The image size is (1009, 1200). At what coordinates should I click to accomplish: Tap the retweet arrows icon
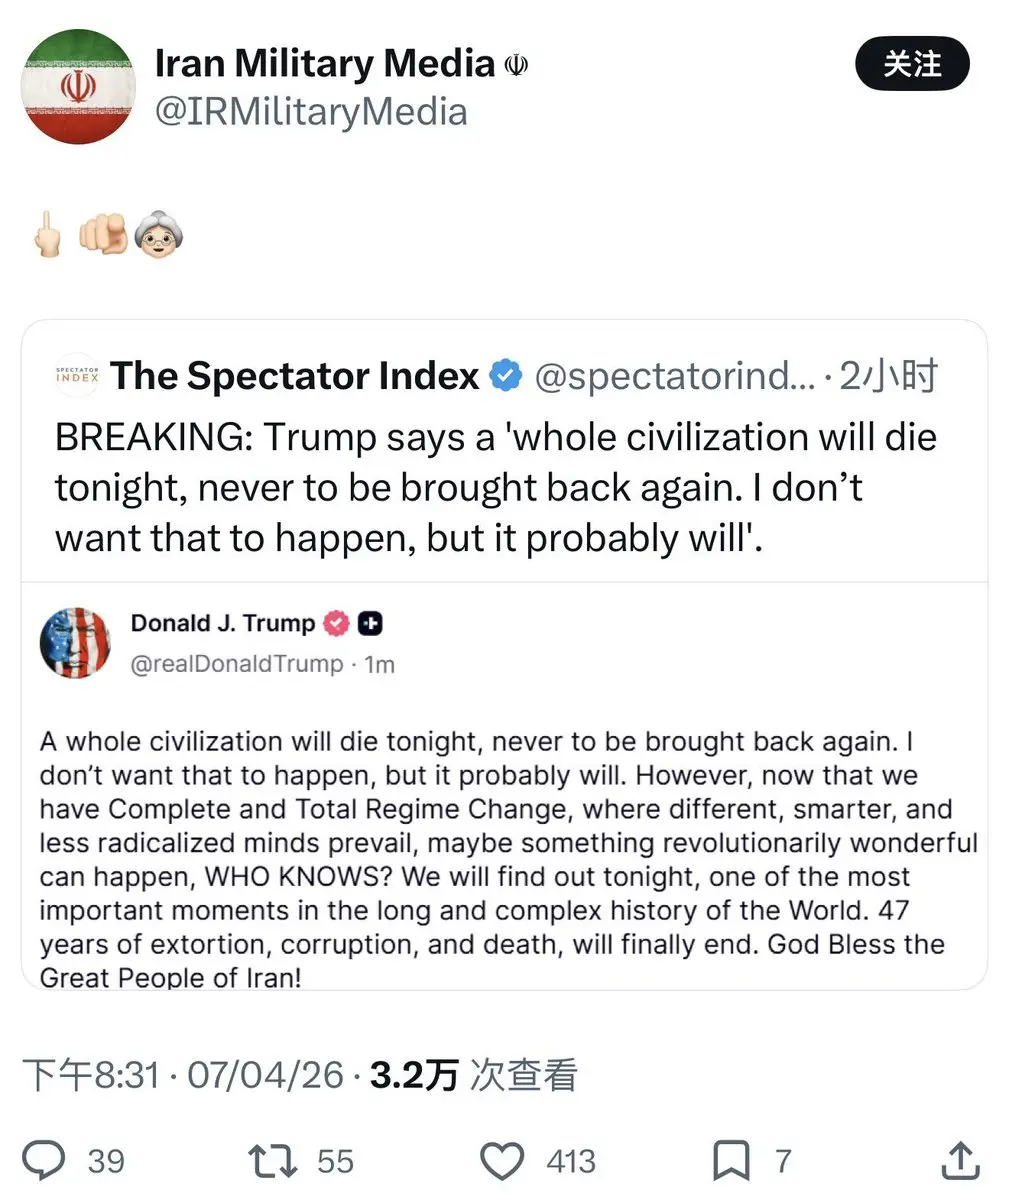[x=273, y=1160]
